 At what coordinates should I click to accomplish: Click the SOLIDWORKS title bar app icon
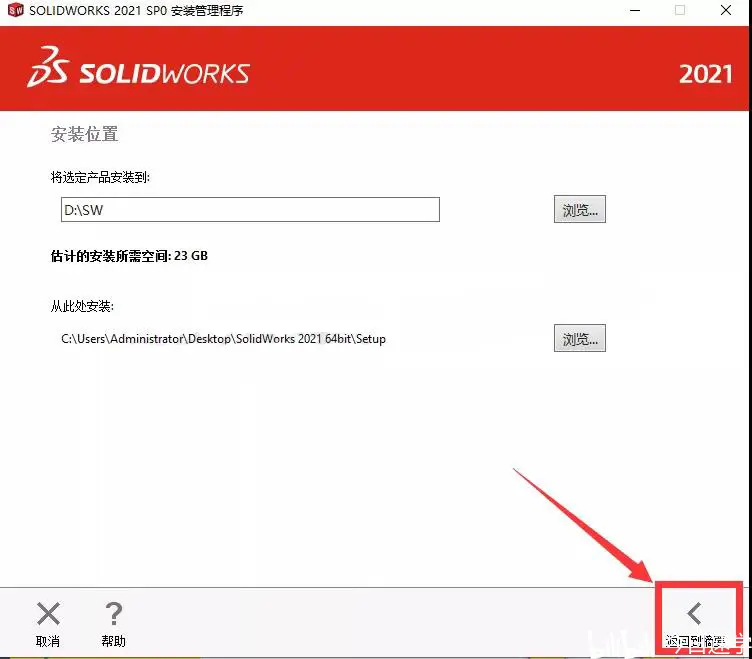click(x=15, y=10)
